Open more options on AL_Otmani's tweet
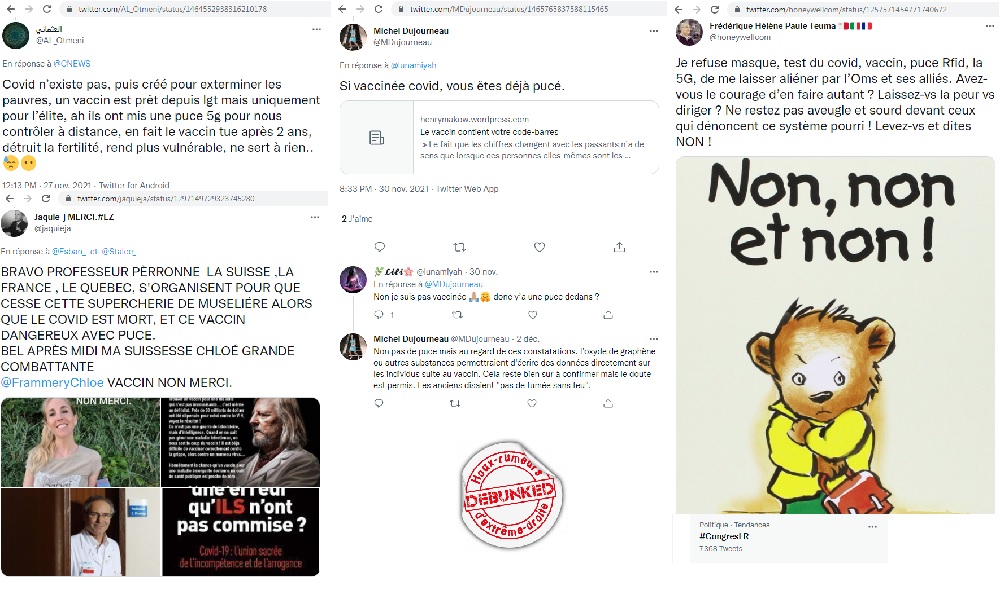Image resolution: width=1000 pixels, height=590 pixels. pos(316,29)
